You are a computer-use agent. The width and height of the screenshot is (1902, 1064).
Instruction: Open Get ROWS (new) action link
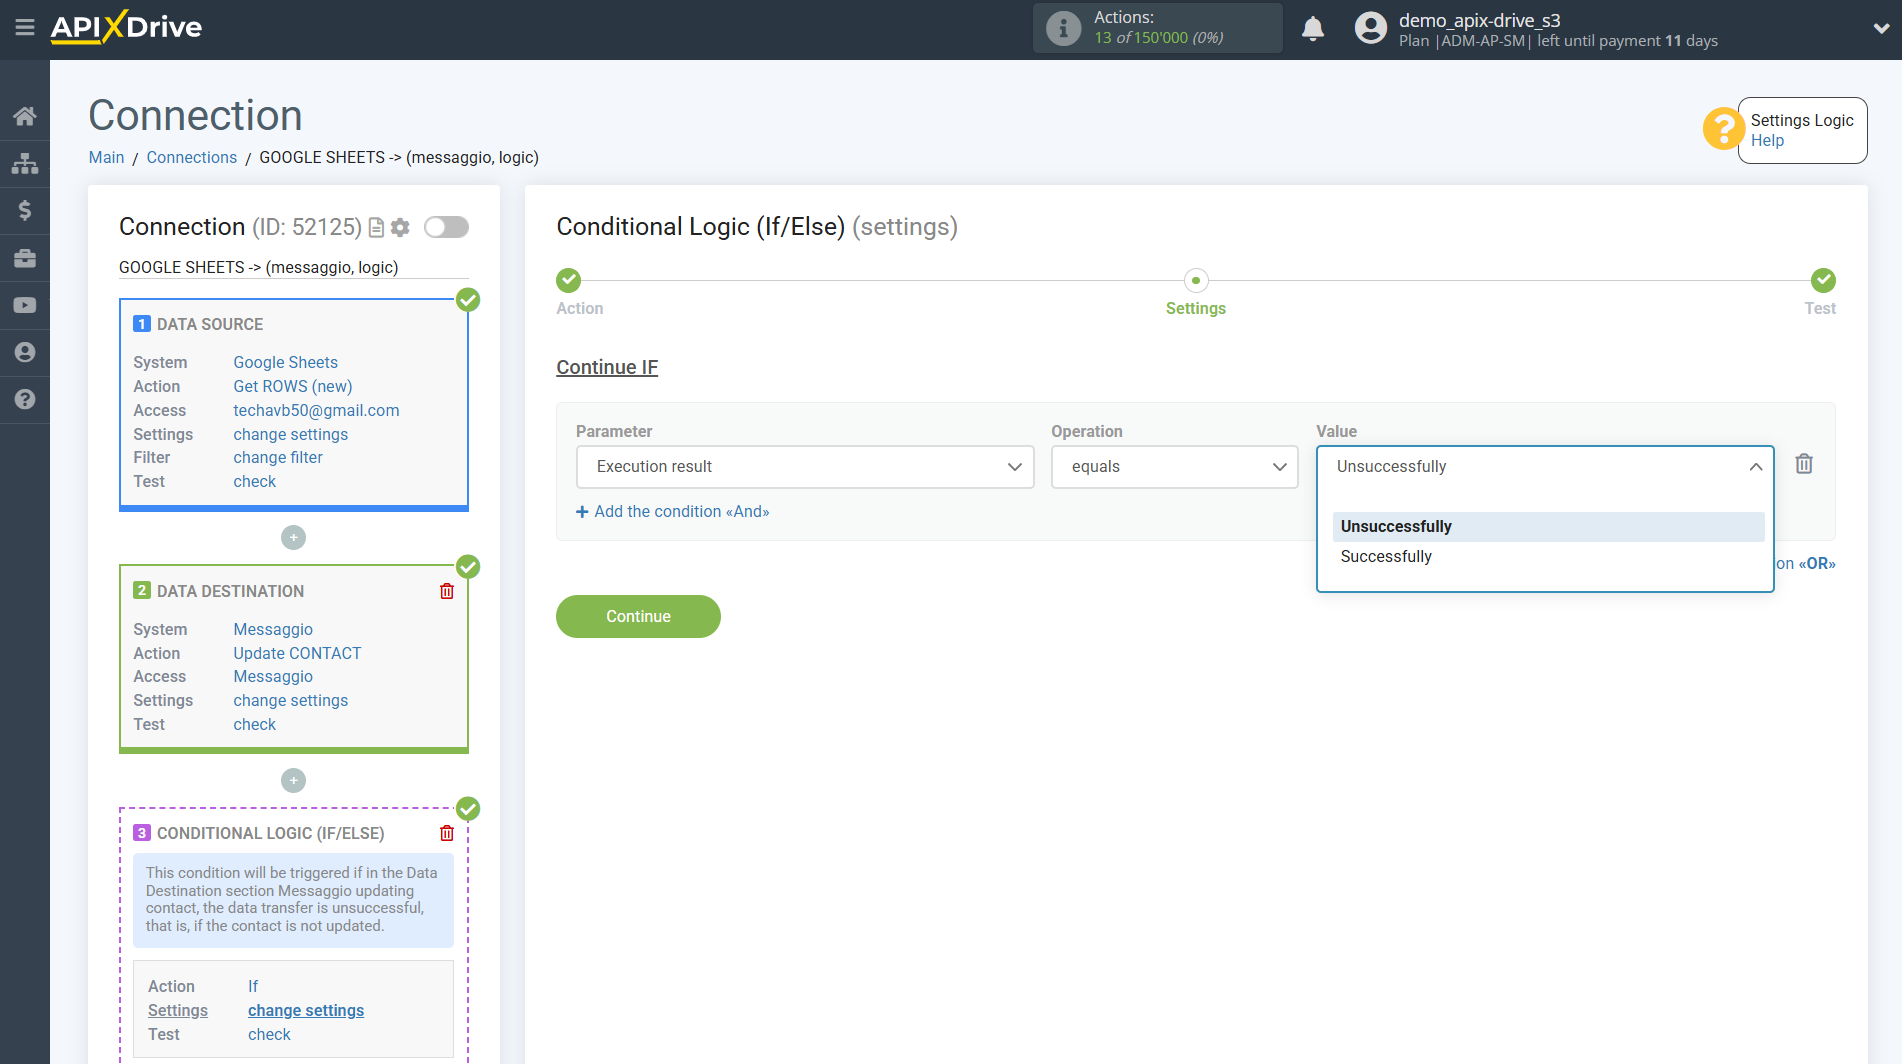[292, 386]
